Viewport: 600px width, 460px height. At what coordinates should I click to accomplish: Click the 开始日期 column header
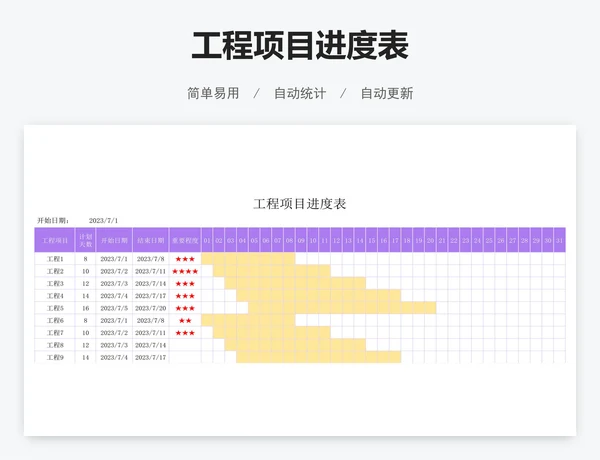pos(114,240)
